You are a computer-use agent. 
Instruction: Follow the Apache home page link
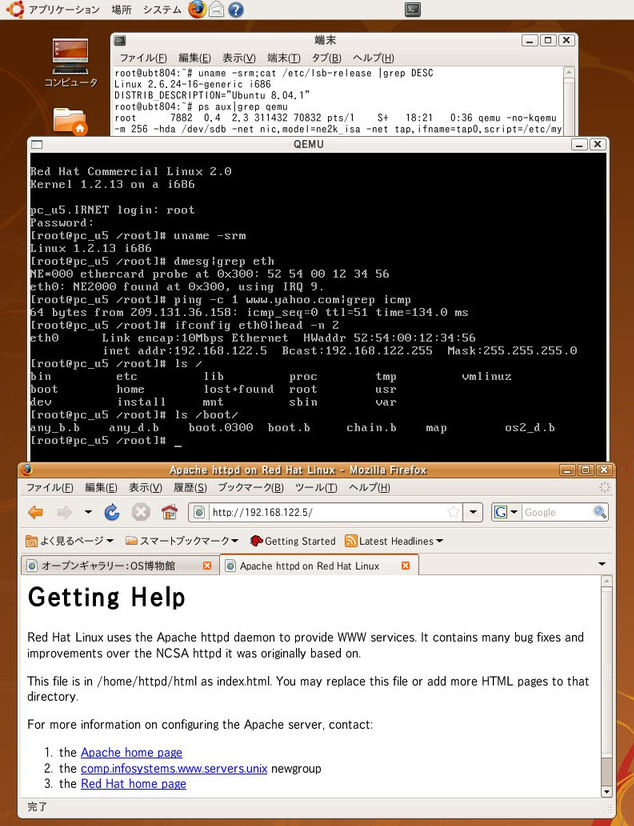(x=132, y=752)
